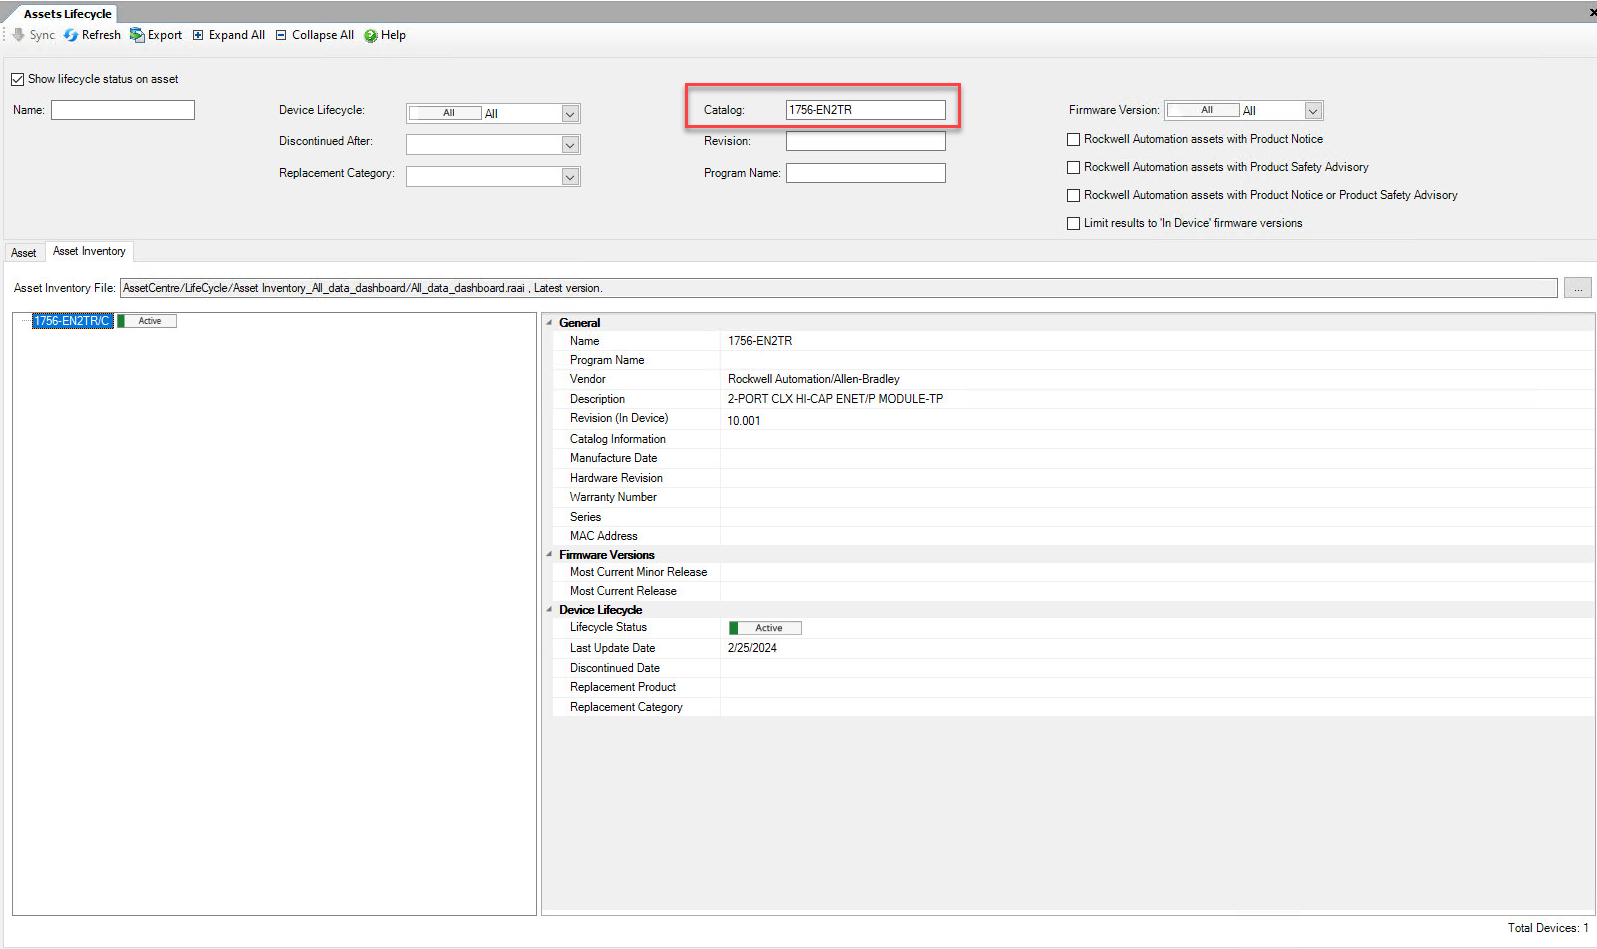Screen dimensions: 1597x949
Task: Open the Replacement Category dropdown
Action: [x=570, y=177]
